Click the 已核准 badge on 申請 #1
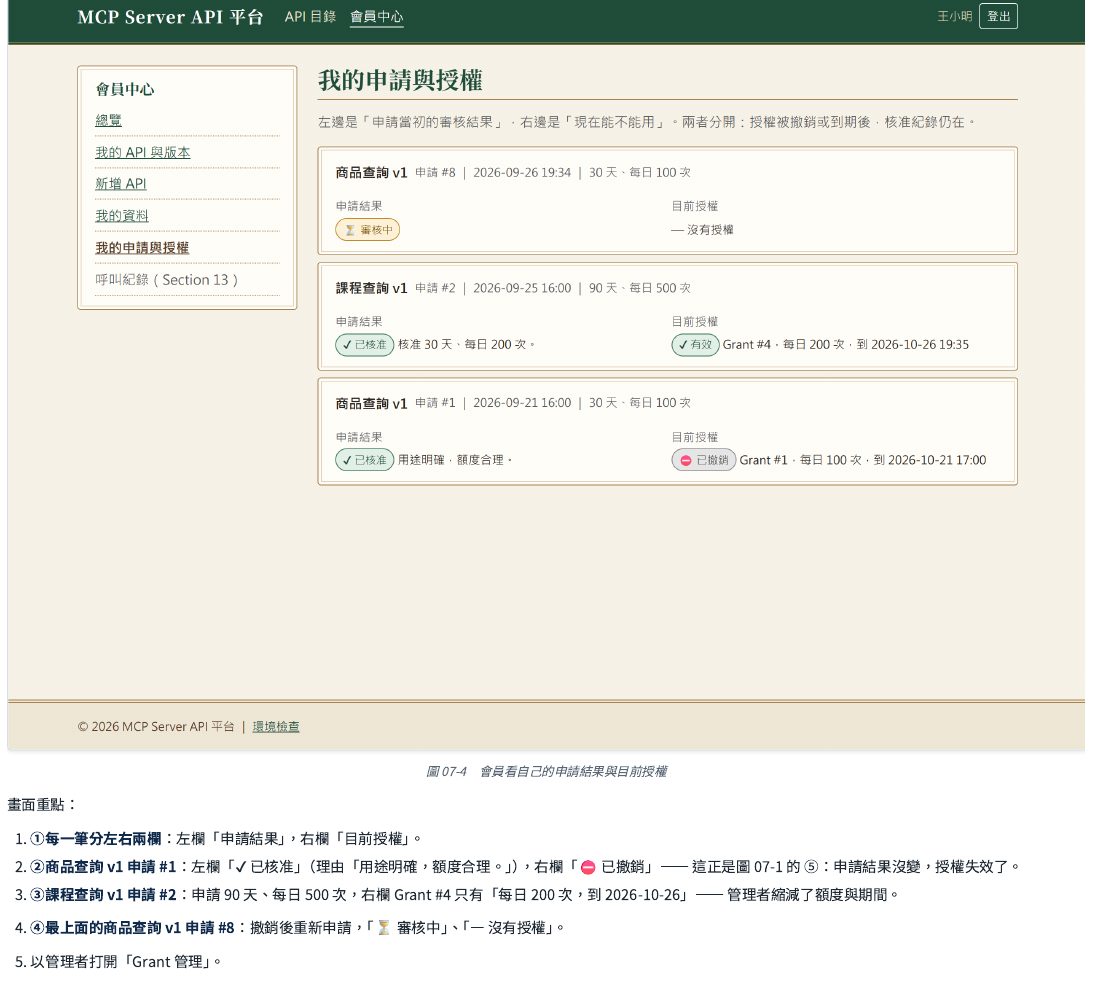The image size is (1093, 983). click(364, 460)
